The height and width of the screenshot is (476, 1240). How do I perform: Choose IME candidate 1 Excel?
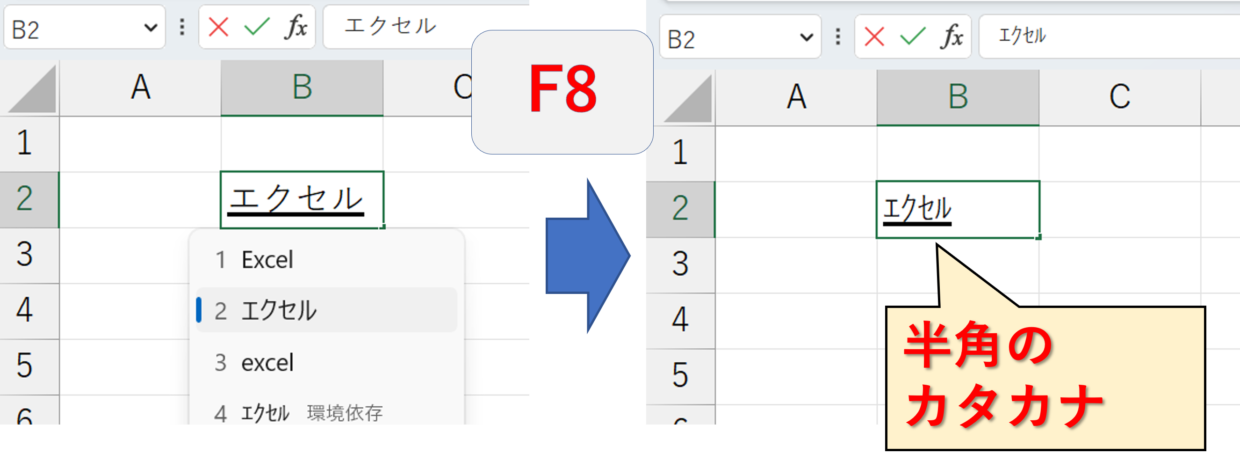pos(267,260)
